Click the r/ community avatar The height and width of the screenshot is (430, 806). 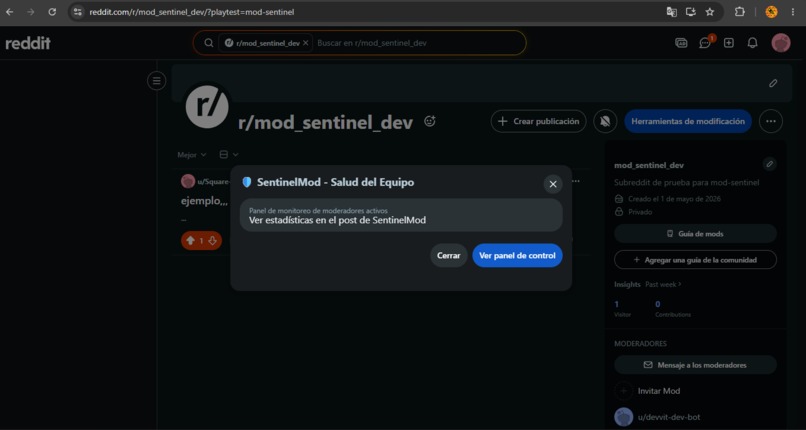click(207, 107)
